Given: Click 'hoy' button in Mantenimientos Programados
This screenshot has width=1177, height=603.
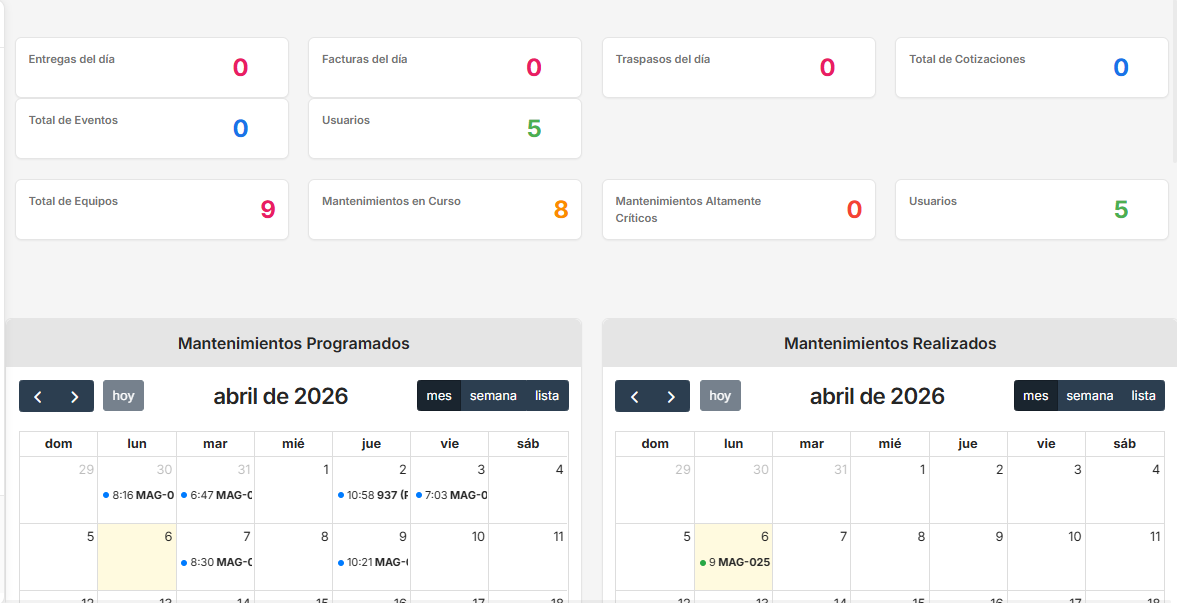Looking at the screenshot, I should pyautogui.click(x=123, y=396).
